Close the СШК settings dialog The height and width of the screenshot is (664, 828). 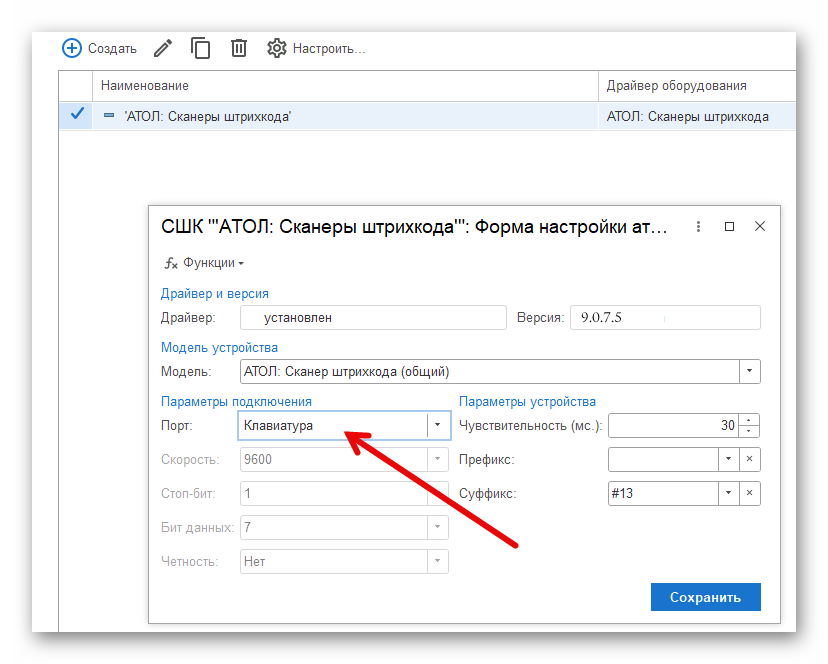click(x=760, y=226)
